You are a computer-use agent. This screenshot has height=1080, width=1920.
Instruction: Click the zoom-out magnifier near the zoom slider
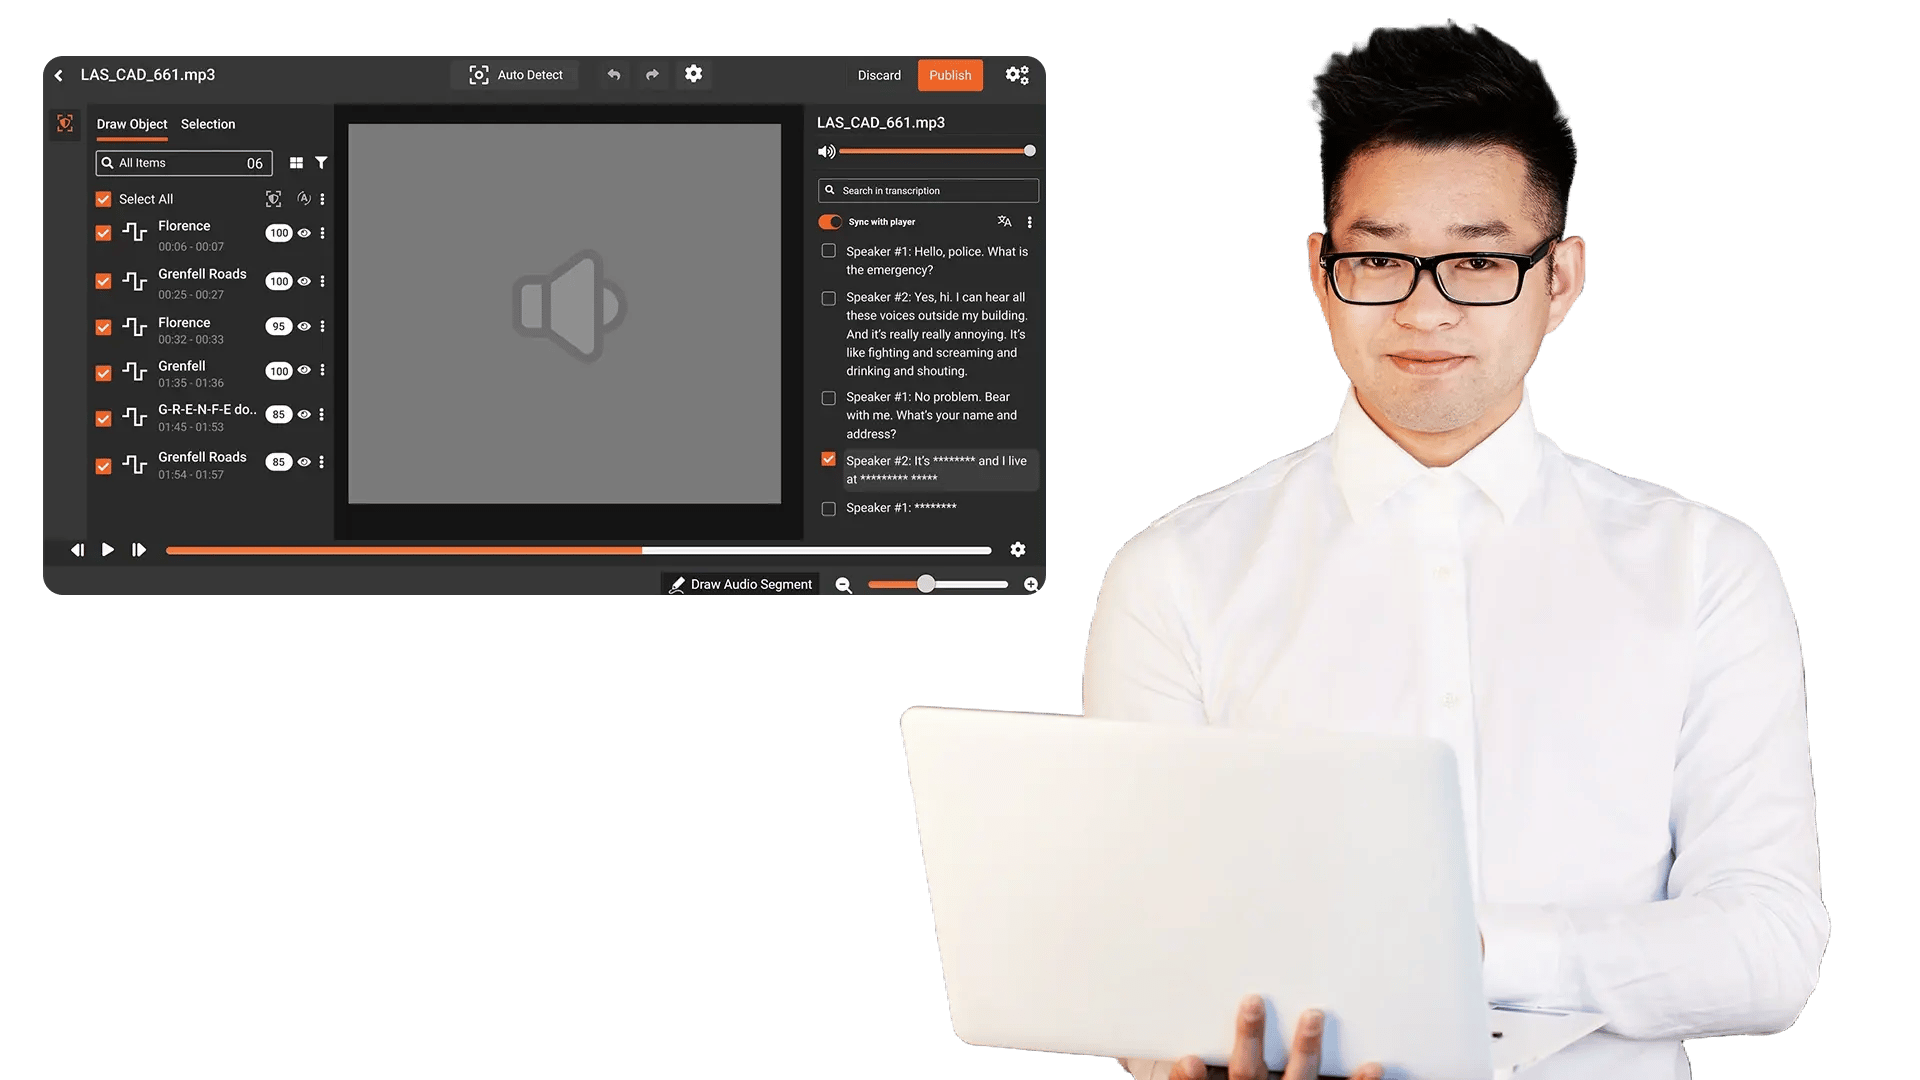click(843, 585)
